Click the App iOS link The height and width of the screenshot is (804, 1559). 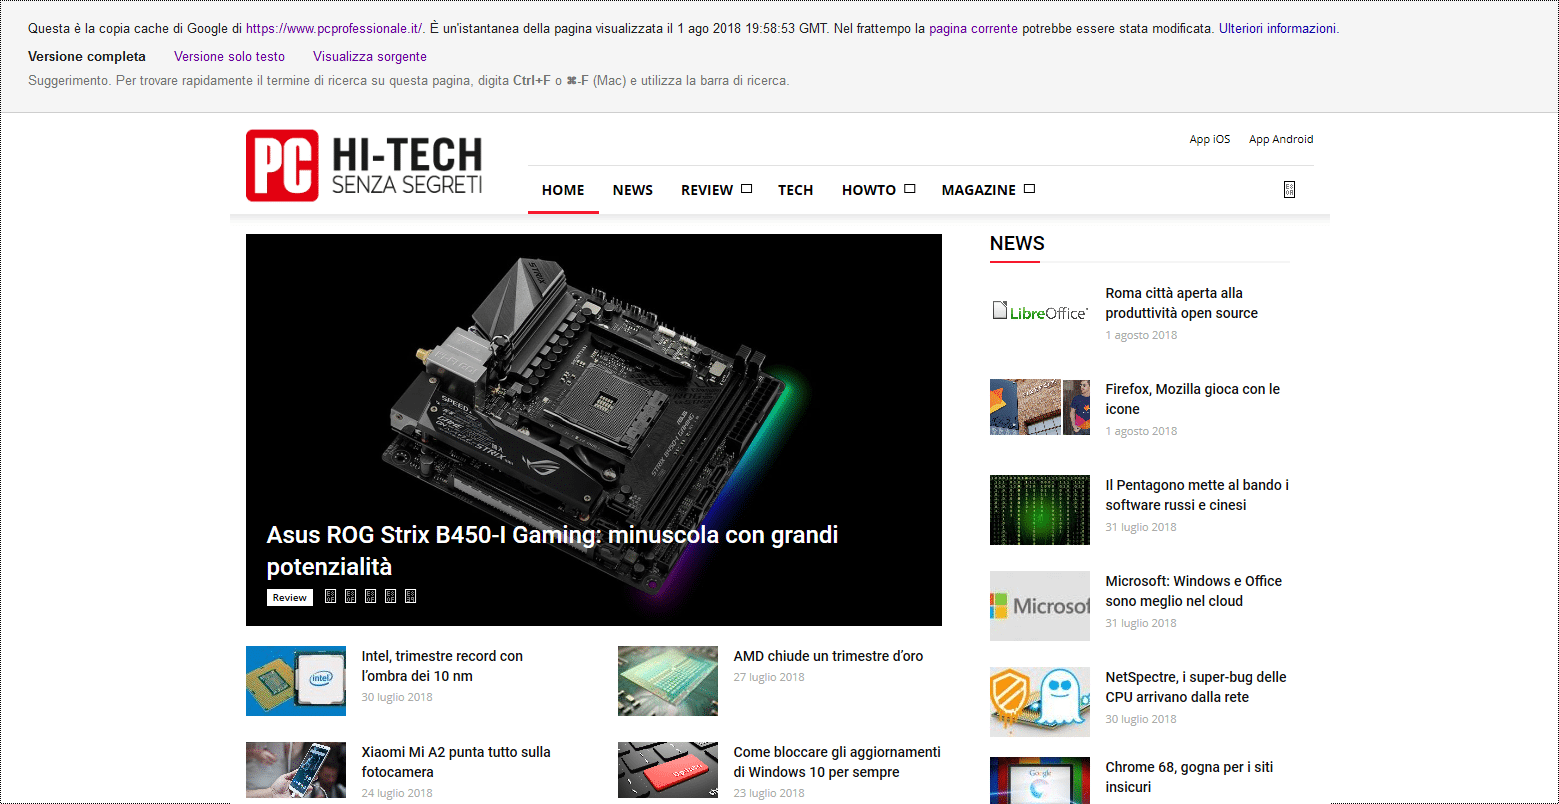[1209, 139]
